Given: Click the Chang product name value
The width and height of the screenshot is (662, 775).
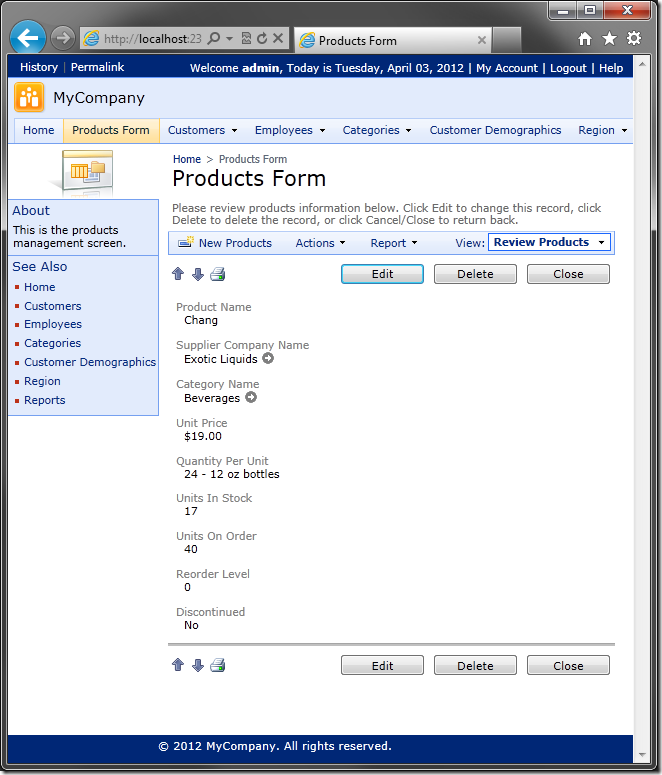Looking at the screenshot, I should click(x=201, y=320).
